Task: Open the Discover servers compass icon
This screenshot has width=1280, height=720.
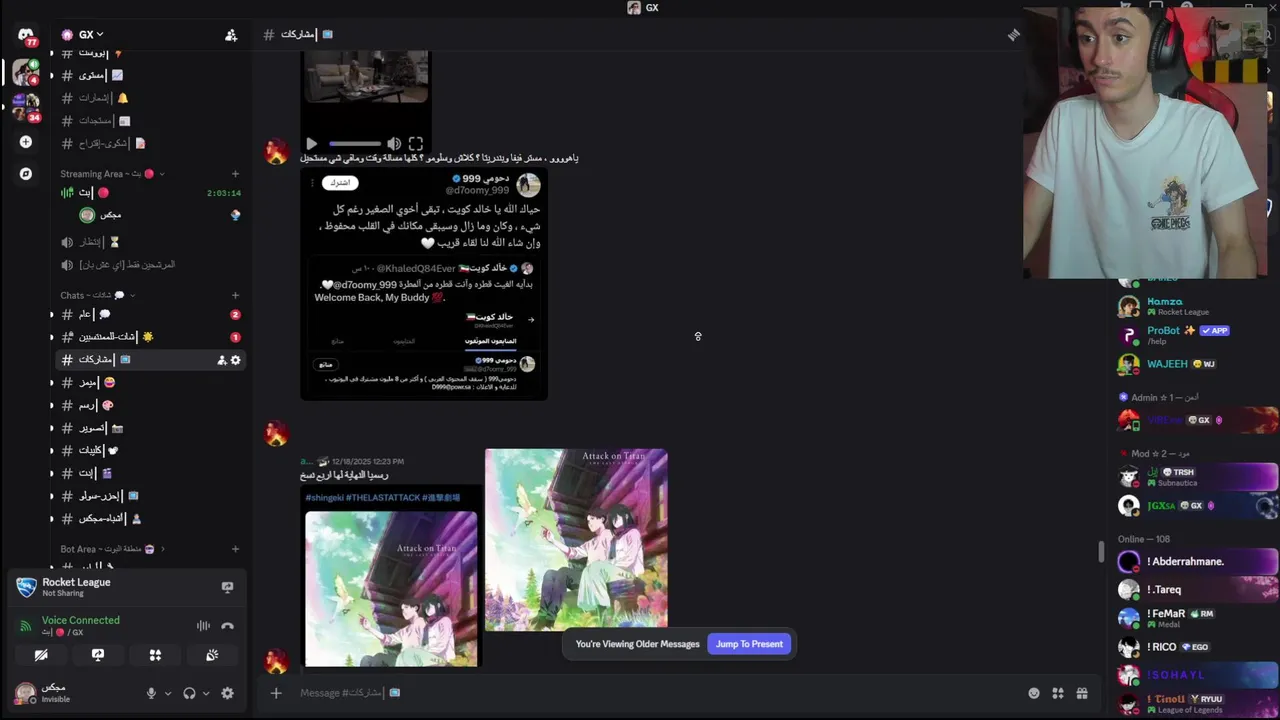Action: [x=25, y=174]
